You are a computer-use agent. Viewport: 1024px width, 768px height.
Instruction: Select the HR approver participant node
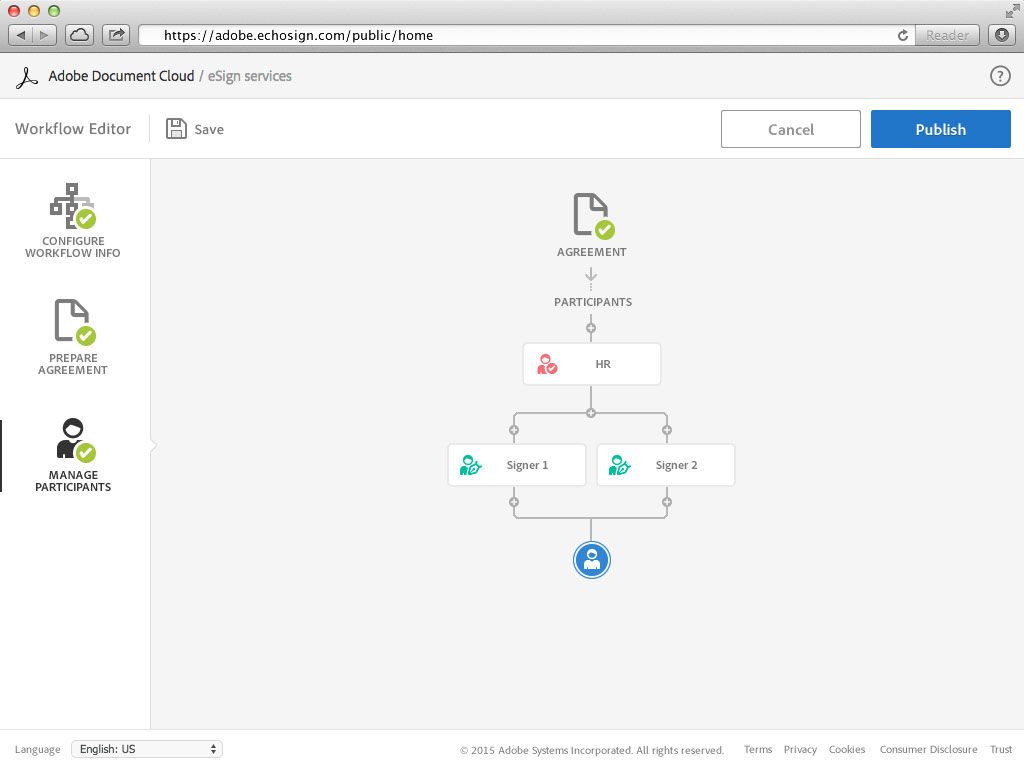click(591, 364)
